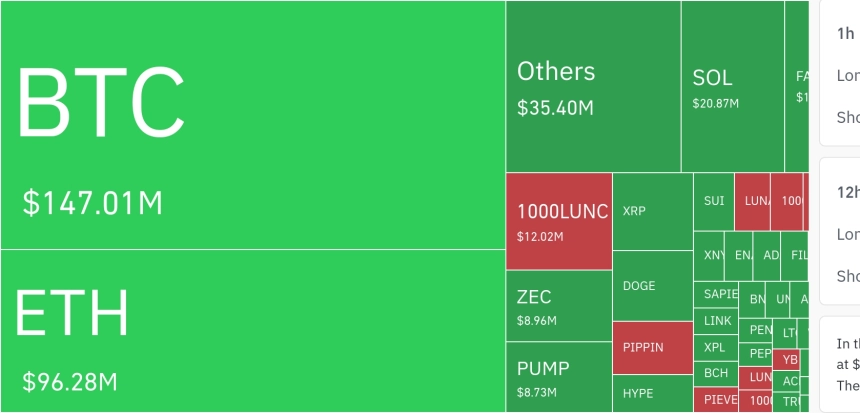This screenshot has height=413, width=860.
Task: Click the DOGE tile
Action: (652, 286)
